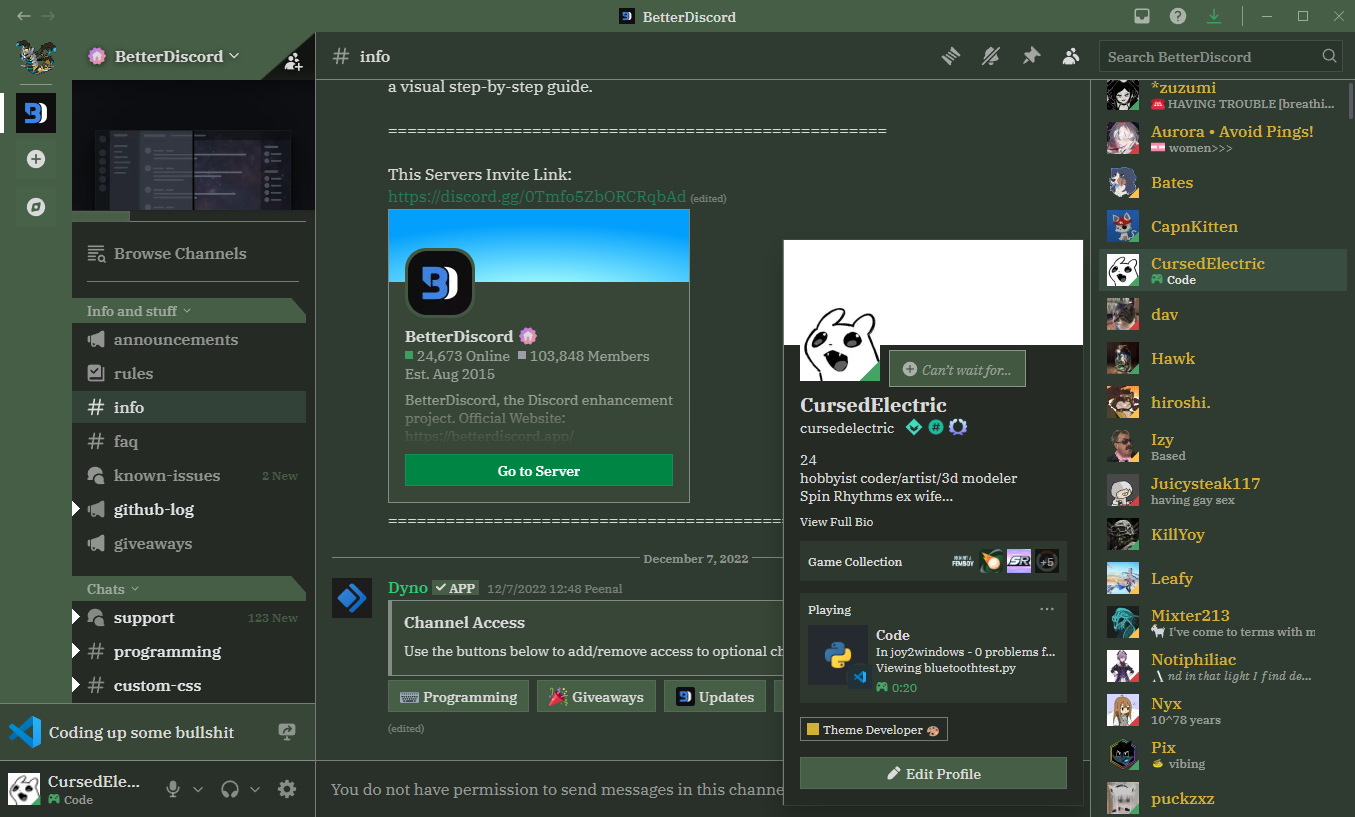Open the more options dots in Playing card
The width and height of the screenshot is (1355, 817).
click(1047, 609)
